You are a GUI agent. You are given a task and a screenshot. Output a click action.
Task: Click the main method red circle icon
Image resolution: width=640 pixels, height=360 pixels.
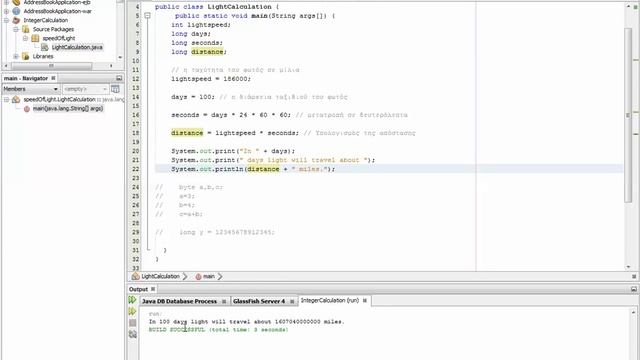[27, 109]
